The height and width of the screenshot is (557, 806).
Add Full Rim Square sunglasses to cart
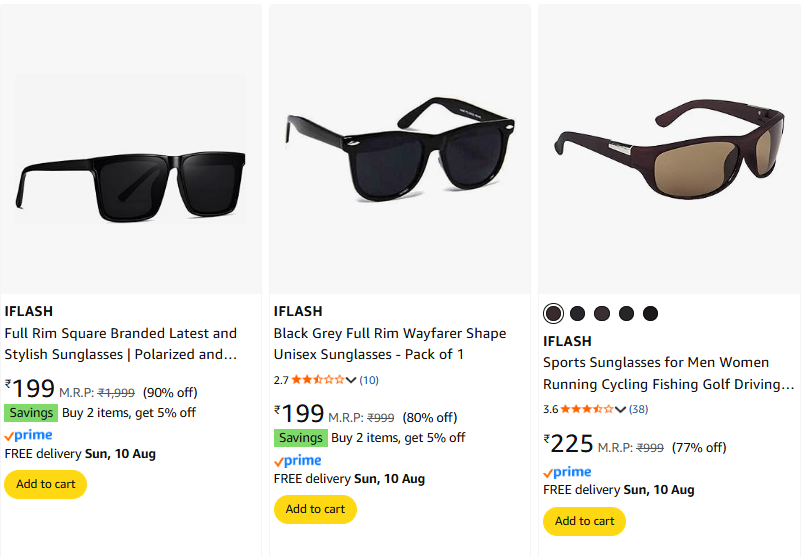click(x=46, y=484)
